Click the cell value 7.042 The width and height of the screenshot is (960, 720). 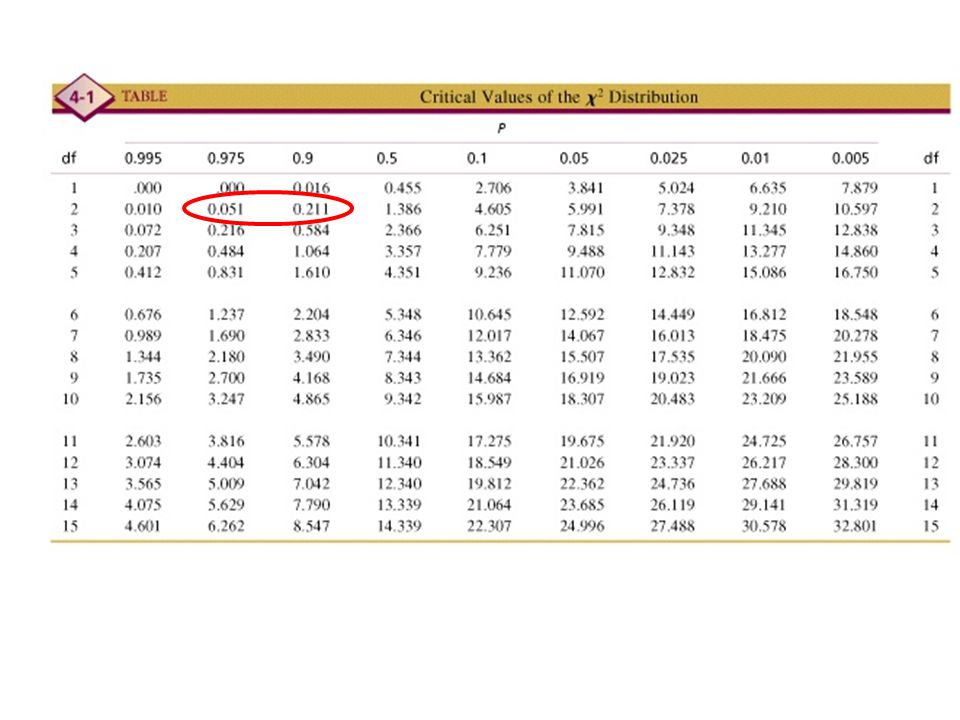[311, 484]
